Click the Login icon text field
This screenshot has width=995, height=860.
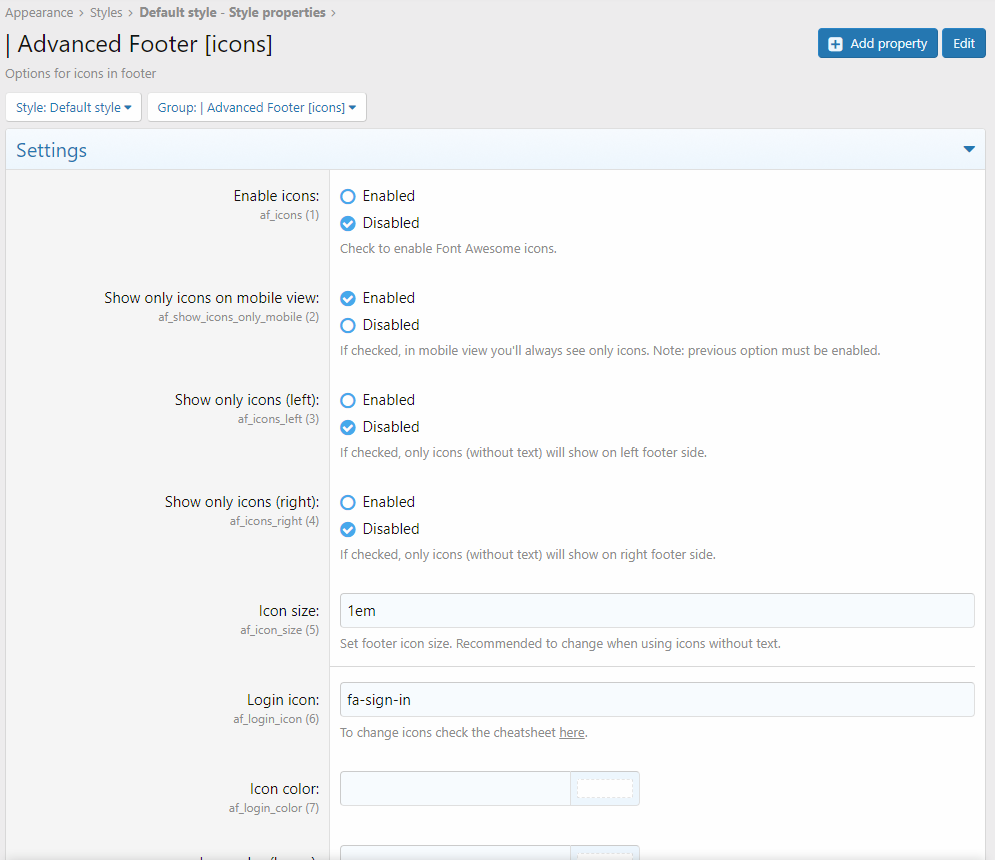(x=656, y=700)
